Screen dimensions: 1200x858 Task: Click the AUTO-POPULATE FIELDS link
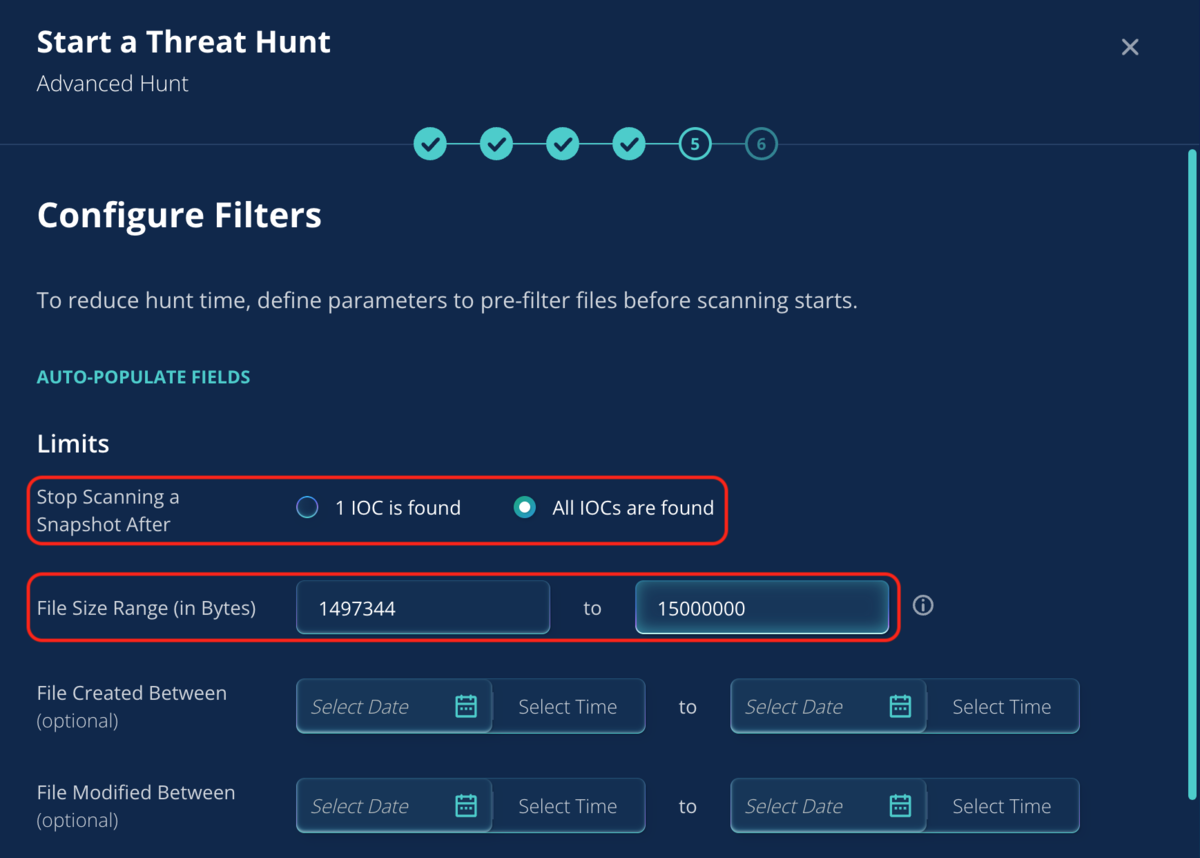pyautogui.click(x=143, y=377)
